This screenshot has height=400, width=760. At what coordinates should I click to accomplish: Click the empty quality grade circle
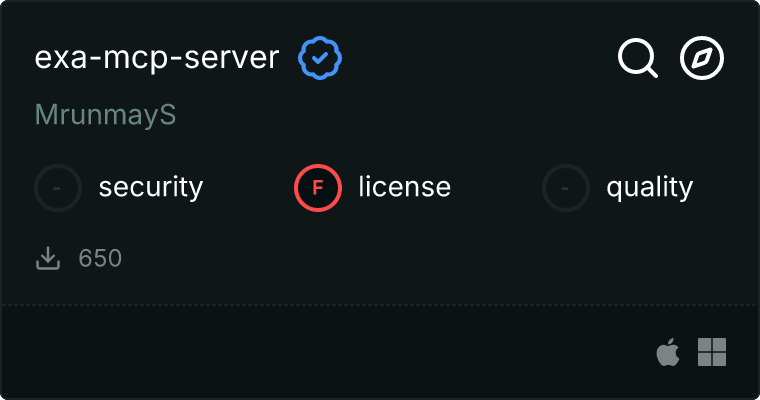[x=566, y=187]
